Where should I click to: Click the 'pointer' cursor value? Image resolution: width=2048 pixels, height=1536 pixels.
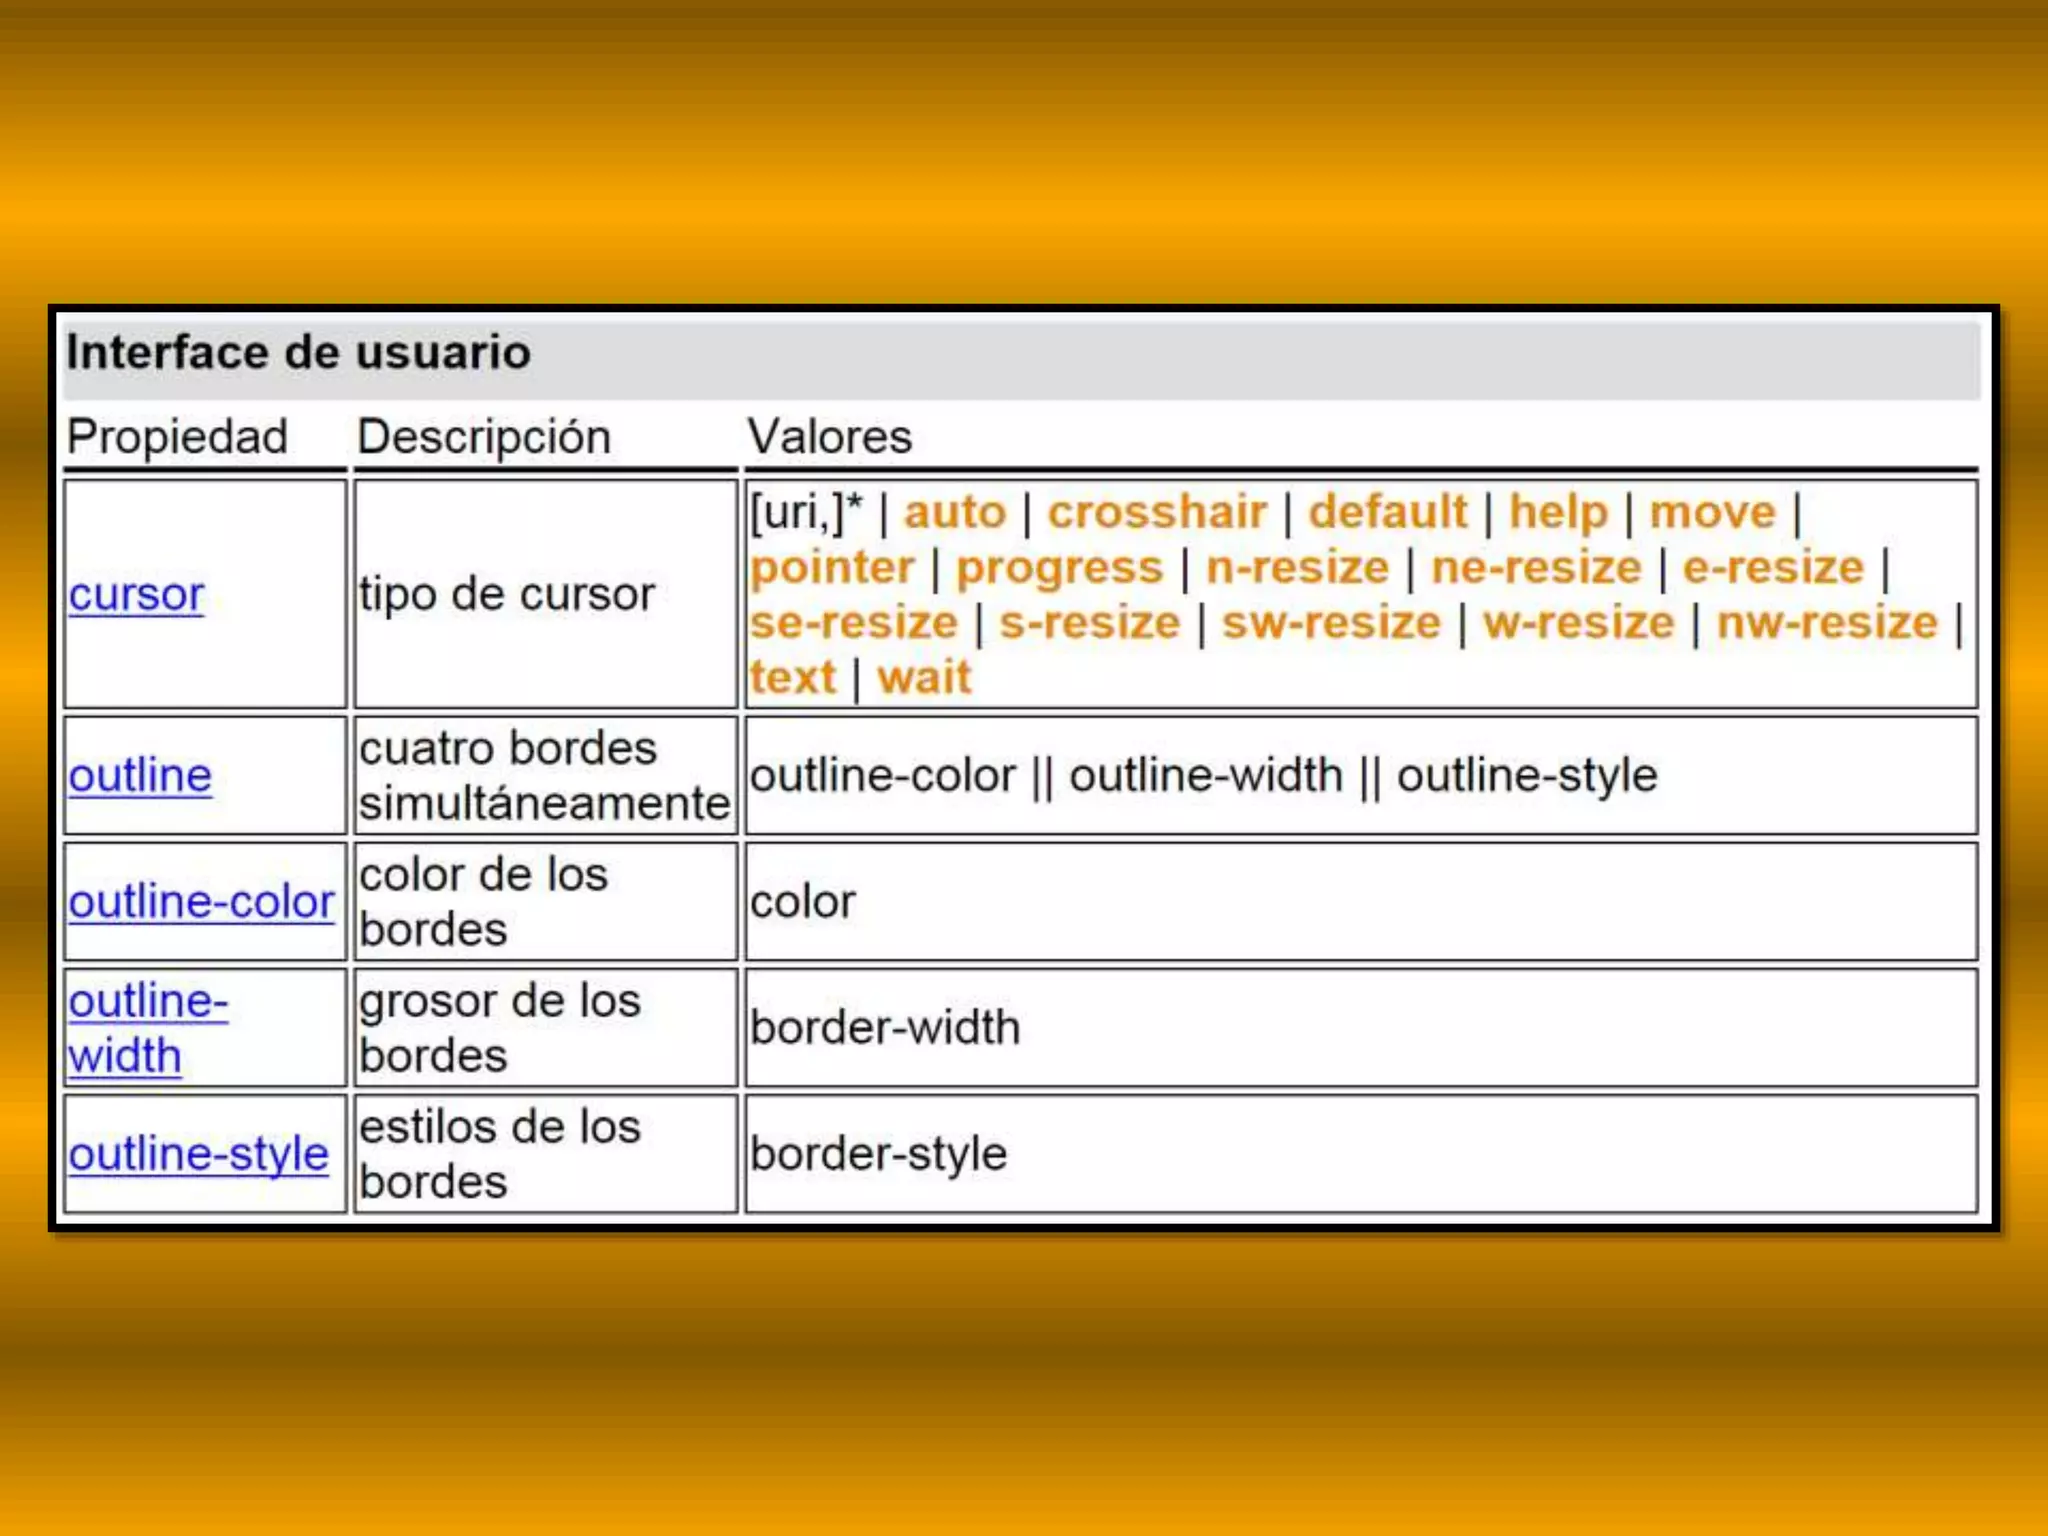(833, 569)
